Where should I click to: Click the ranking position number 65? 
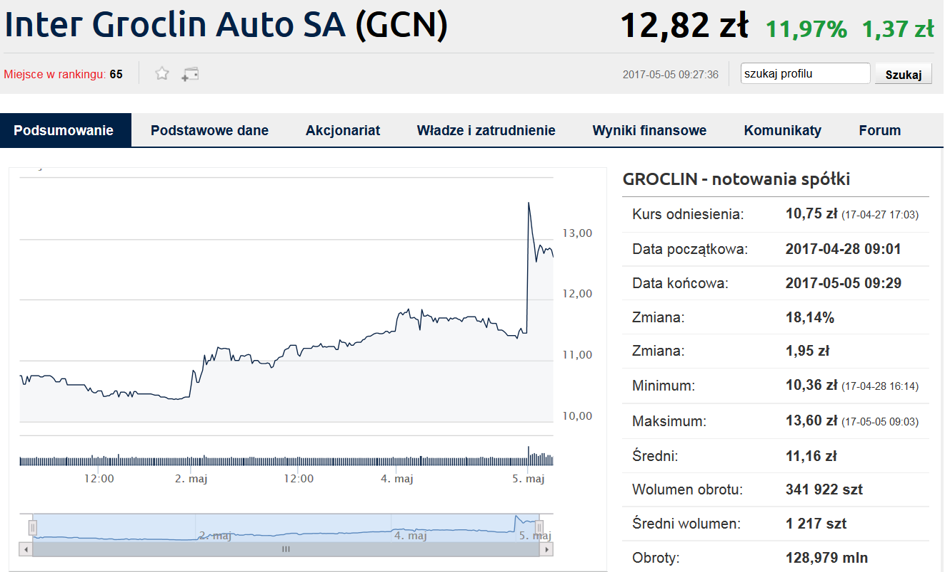pos(116,74)
